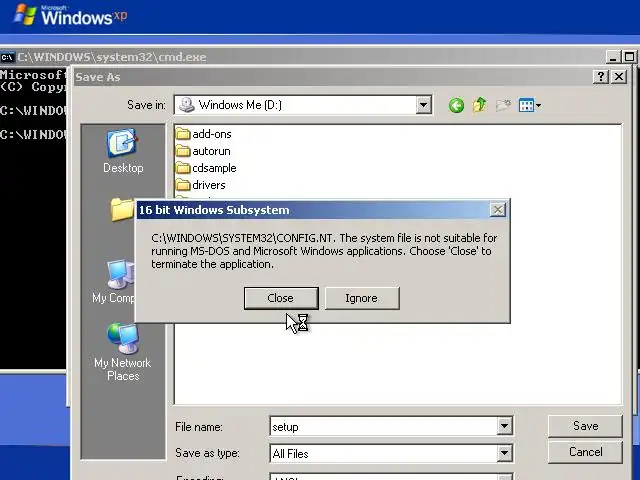Create new folder icon in Save As toolbar
The height and width of the screenshot is (480, 640).
tap(503, 105)
